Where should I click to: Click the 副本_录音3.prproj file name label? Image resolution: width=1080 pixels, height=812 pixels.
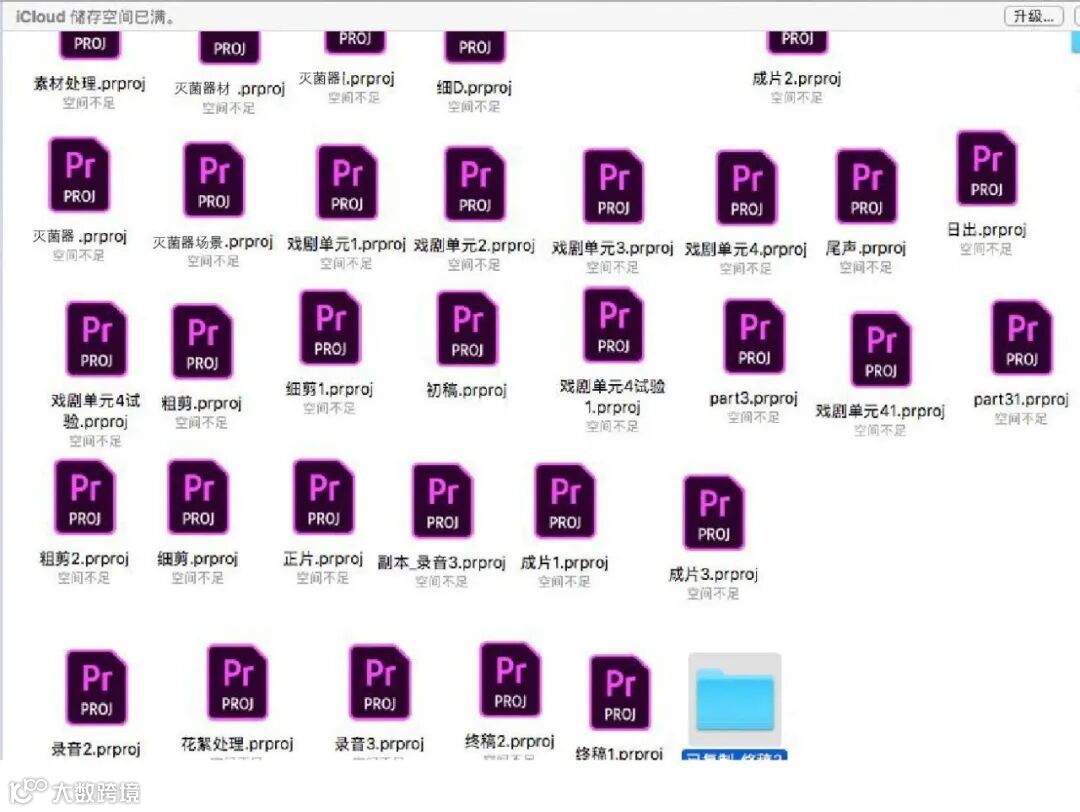tap(442, 563)
